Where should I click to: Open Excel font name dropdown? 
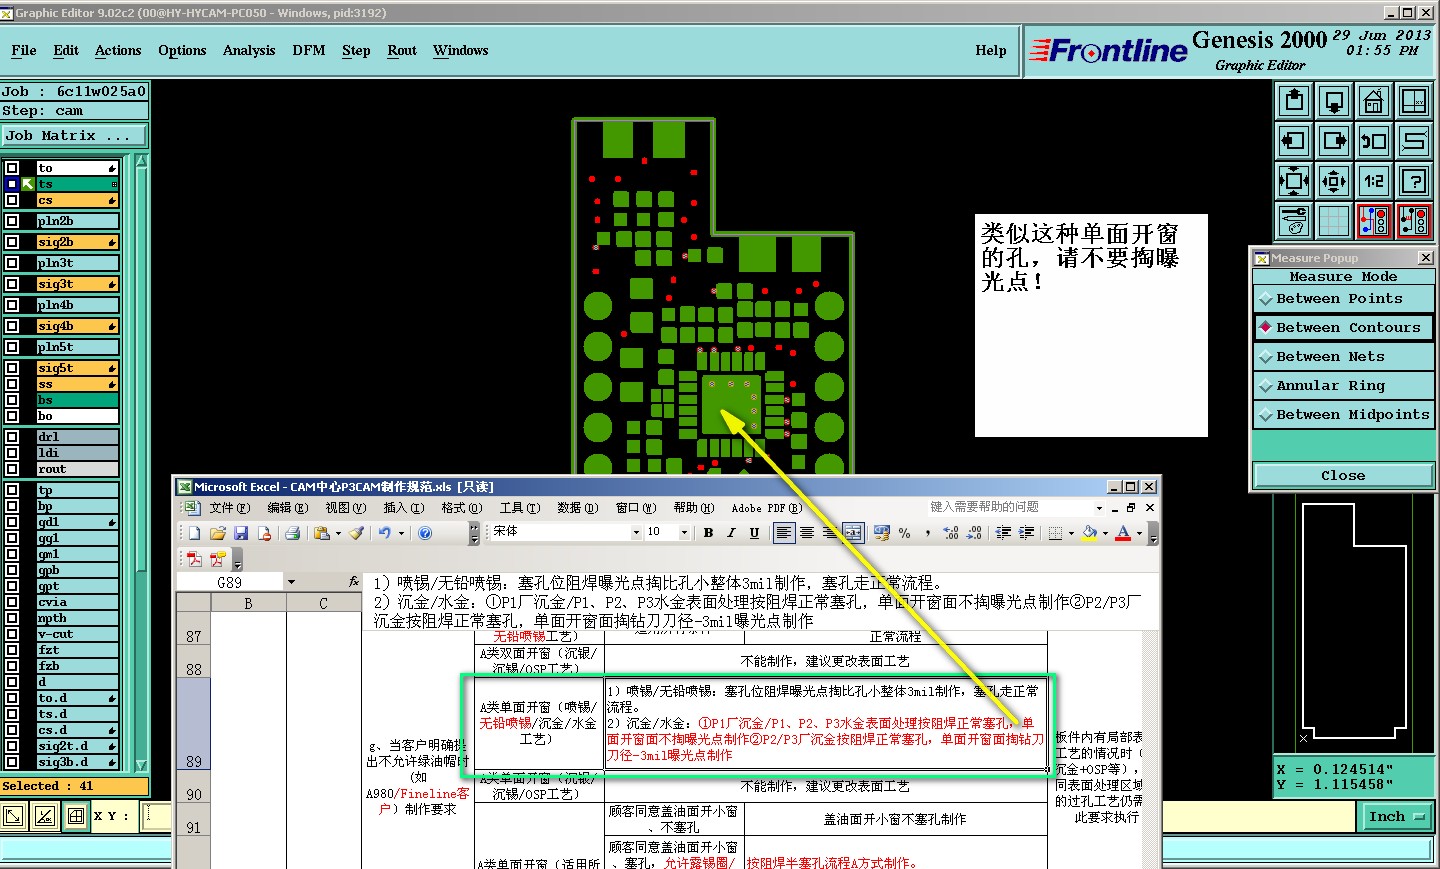pyautogui.click(x=636, y=533)
